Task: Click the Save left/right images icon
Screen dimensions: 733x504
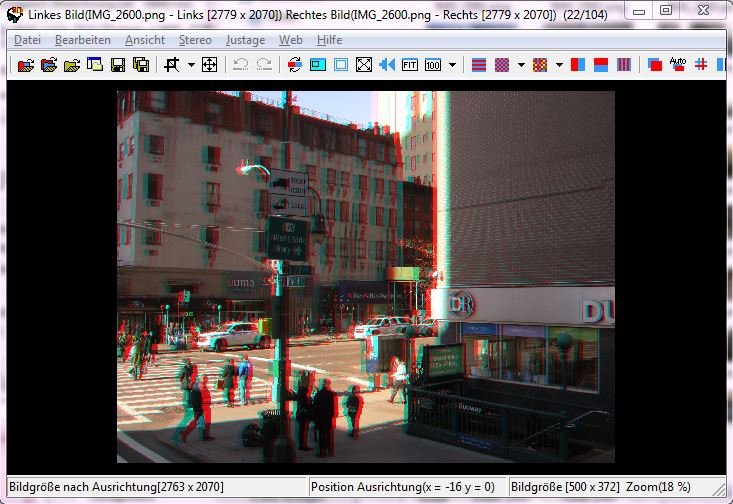Action: click(x=141, y=65)
